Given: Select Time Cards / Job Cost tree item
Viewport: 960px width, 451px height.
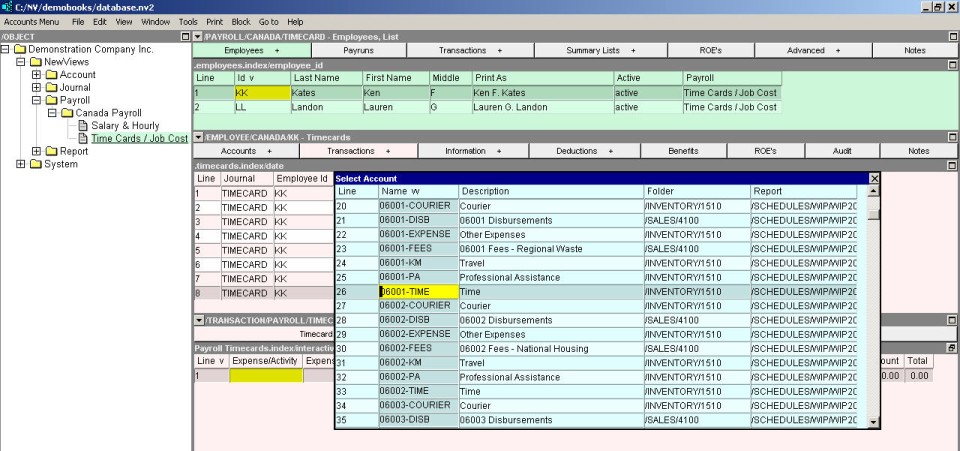Looking at the screenshot, I should pos(139,139).
